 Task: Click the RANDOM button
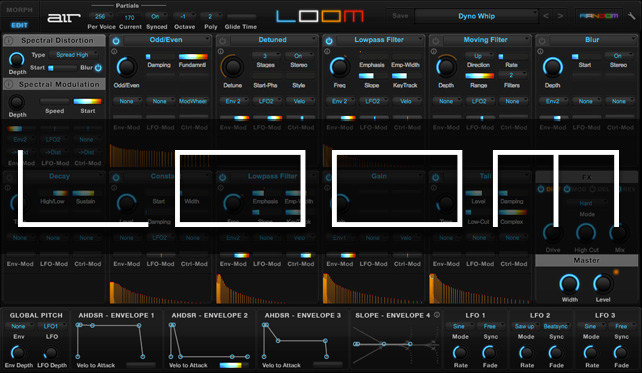599,16
